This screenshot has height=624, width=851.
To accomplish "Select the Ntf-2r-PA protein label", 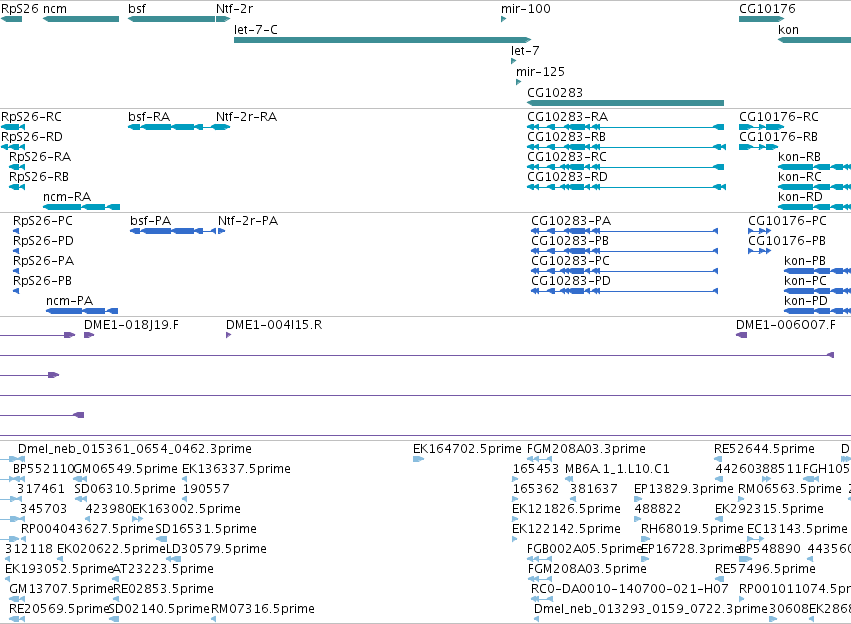I will (247, 221).
